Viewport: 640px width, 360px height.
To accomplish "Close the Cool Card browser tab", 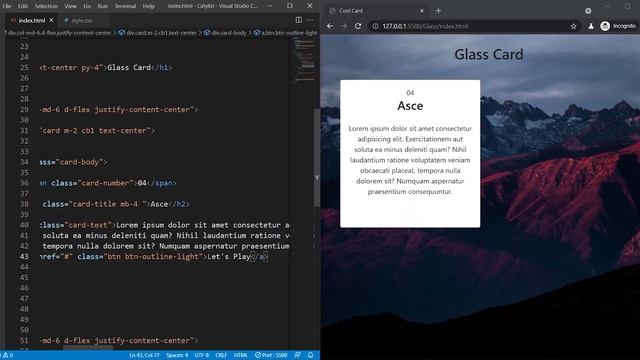I will coord(422,11).
